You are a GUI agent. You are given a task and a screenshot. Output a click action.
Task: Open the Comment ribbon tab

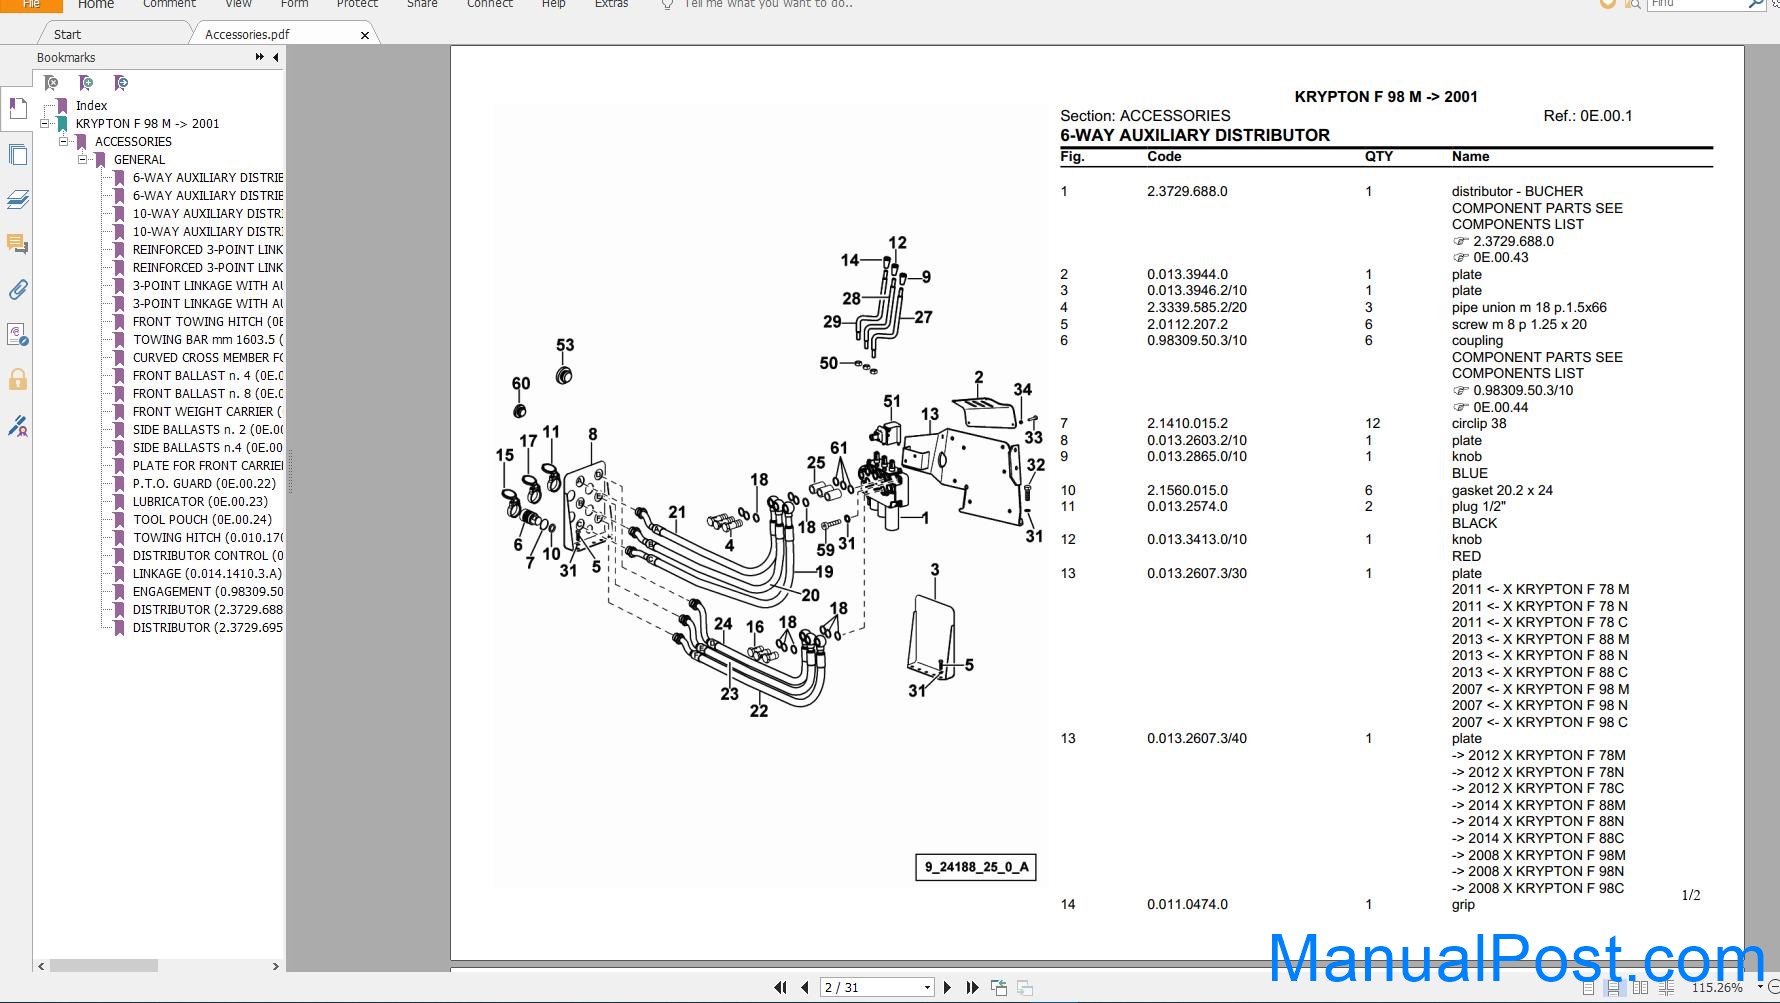169,4
